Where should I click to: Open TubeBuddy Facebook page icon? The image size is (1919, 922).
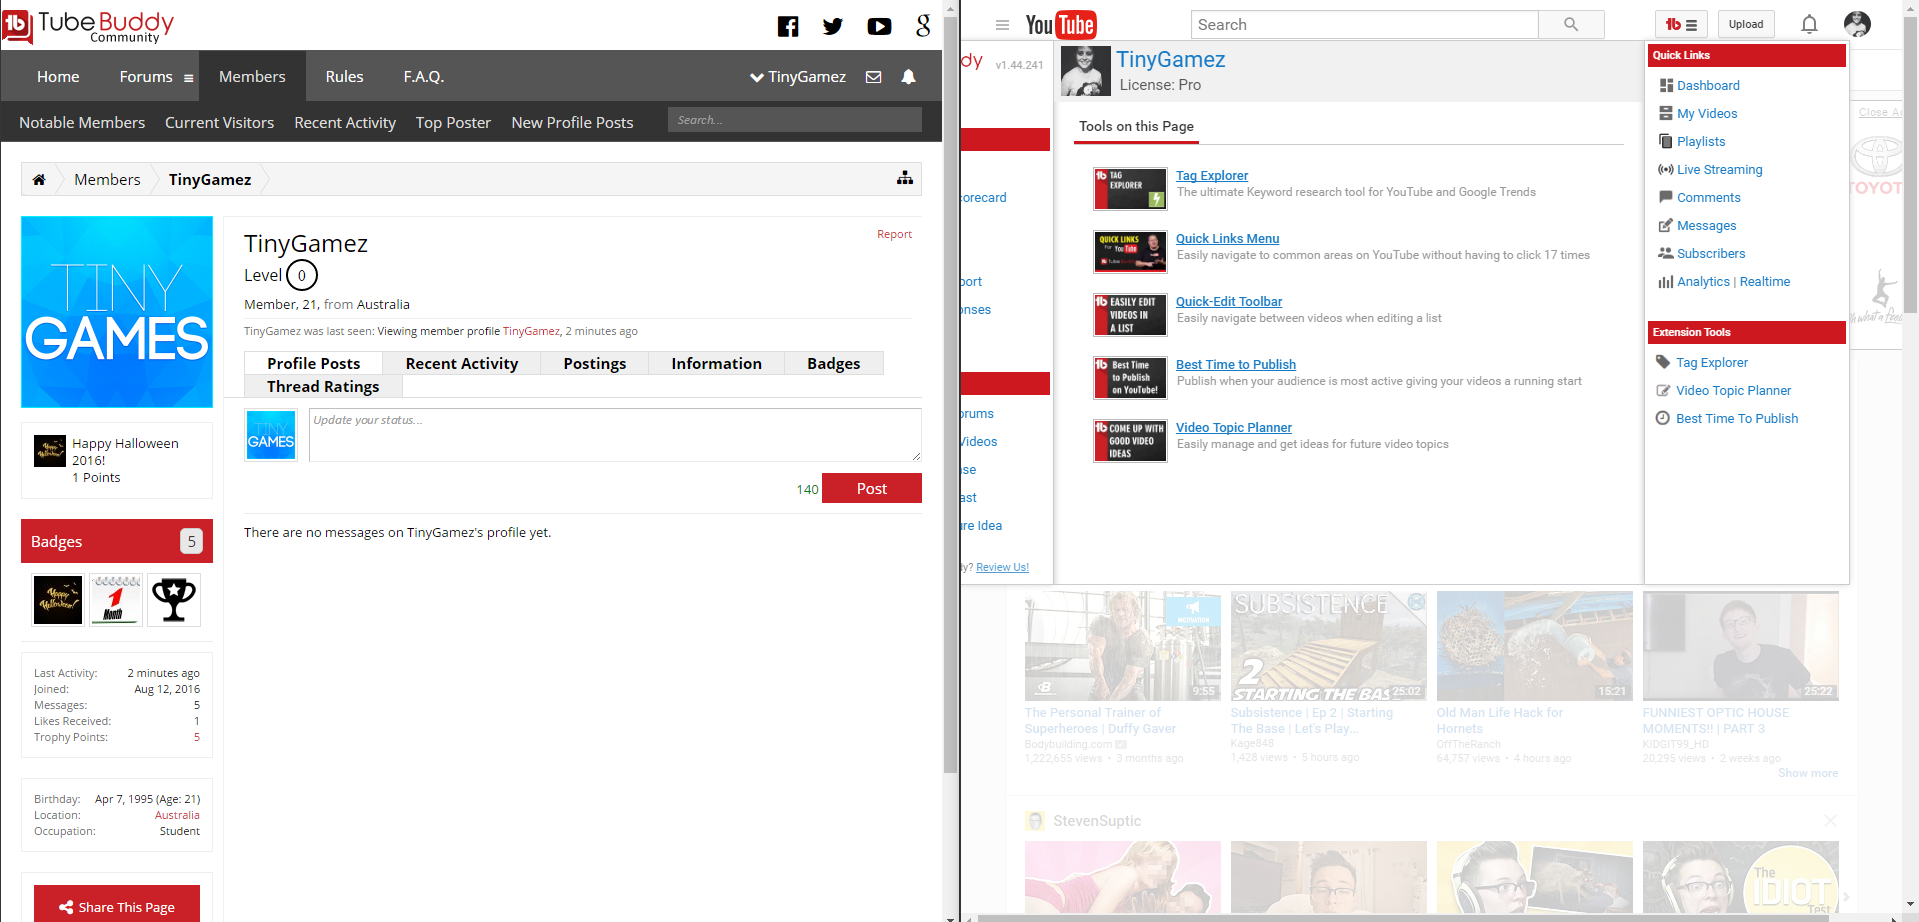[788, 26]
